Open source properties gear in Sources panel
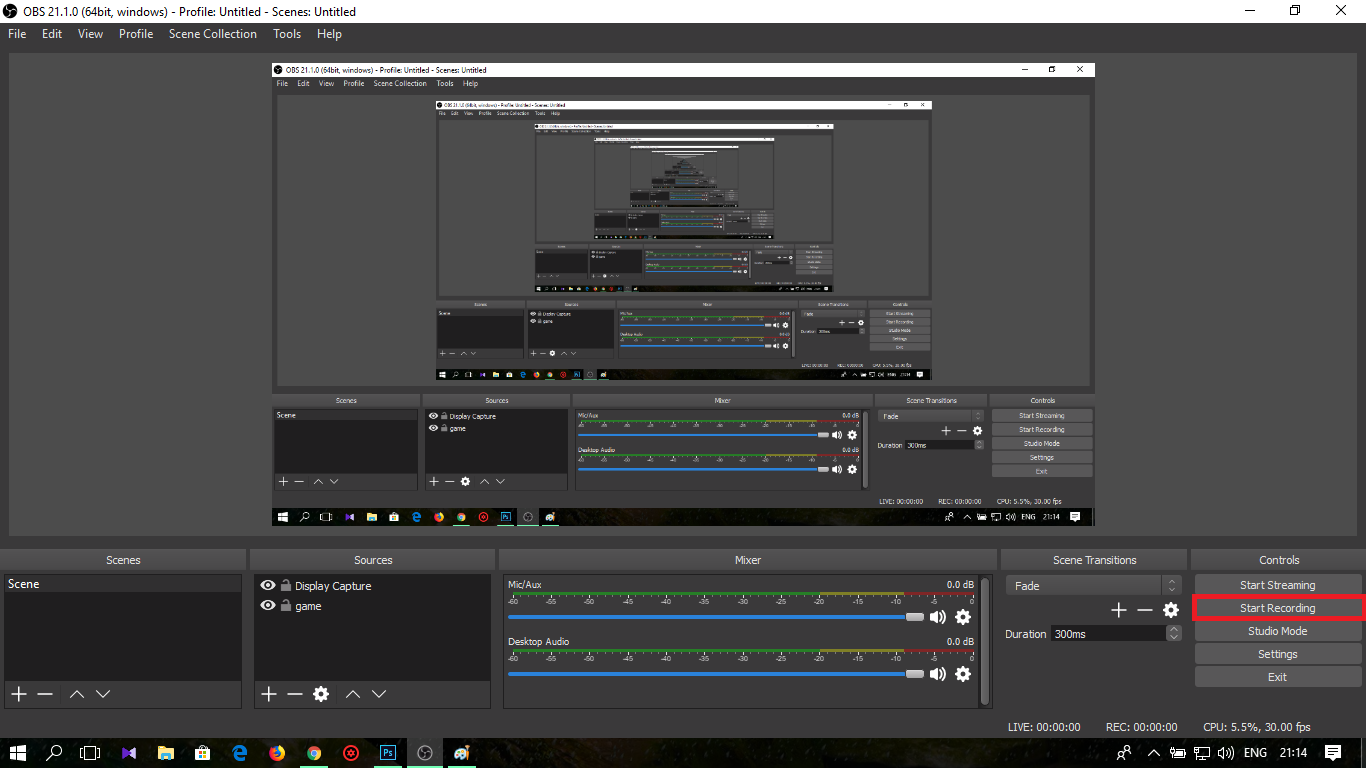The width and height of the screenshot is (1366, 768). [321, 694]
